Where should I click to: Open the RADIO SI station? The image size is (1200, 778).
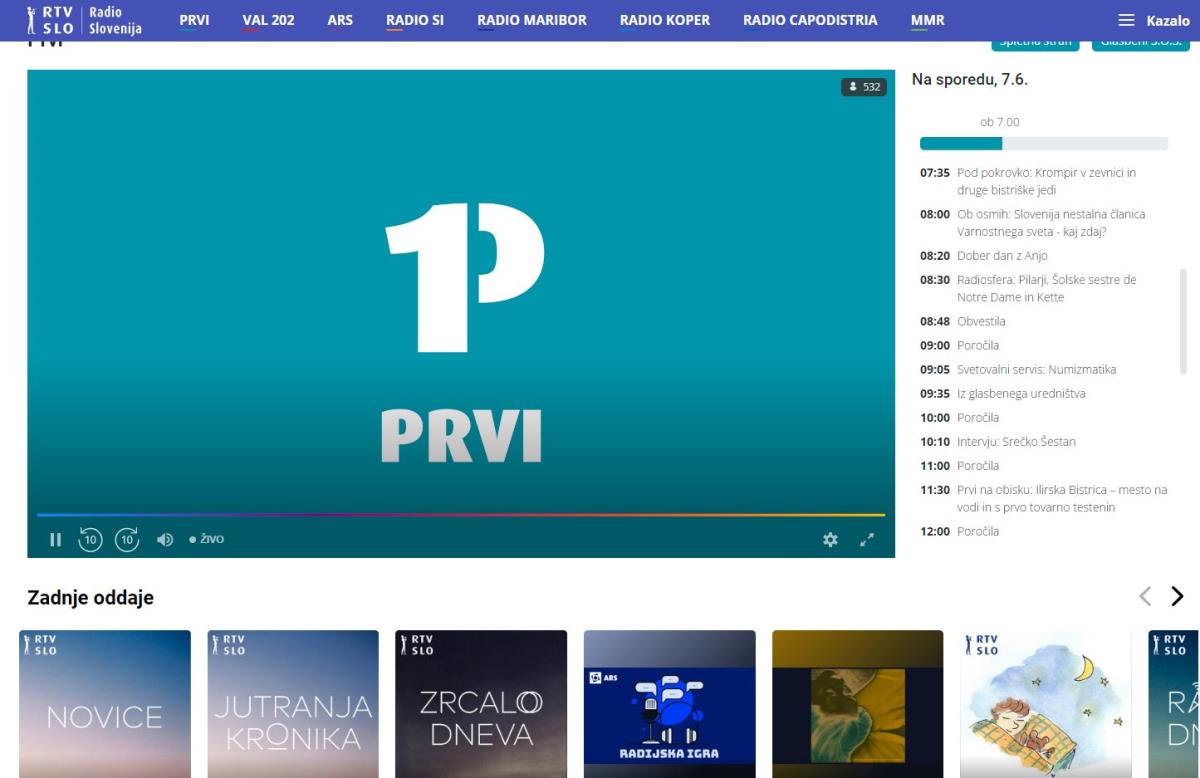click(x=415, y=20)
